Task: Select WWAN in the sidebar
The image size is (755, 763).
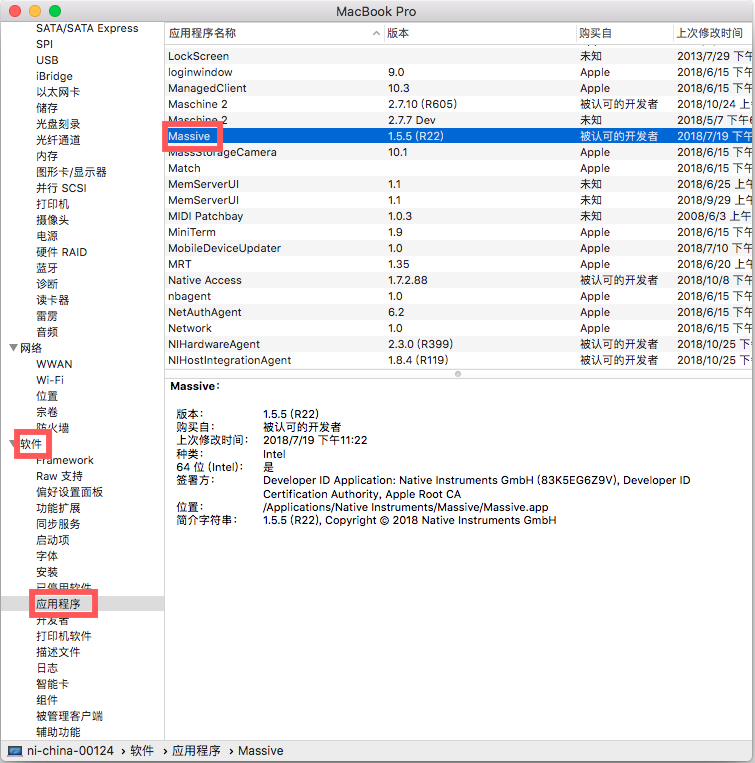Action: coord(54,364)
